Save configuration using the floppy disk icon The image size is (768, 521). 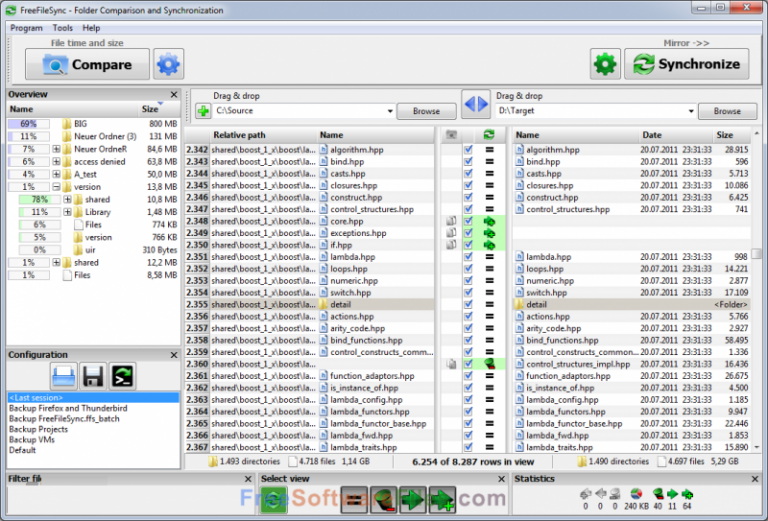[x=93, y=377]
